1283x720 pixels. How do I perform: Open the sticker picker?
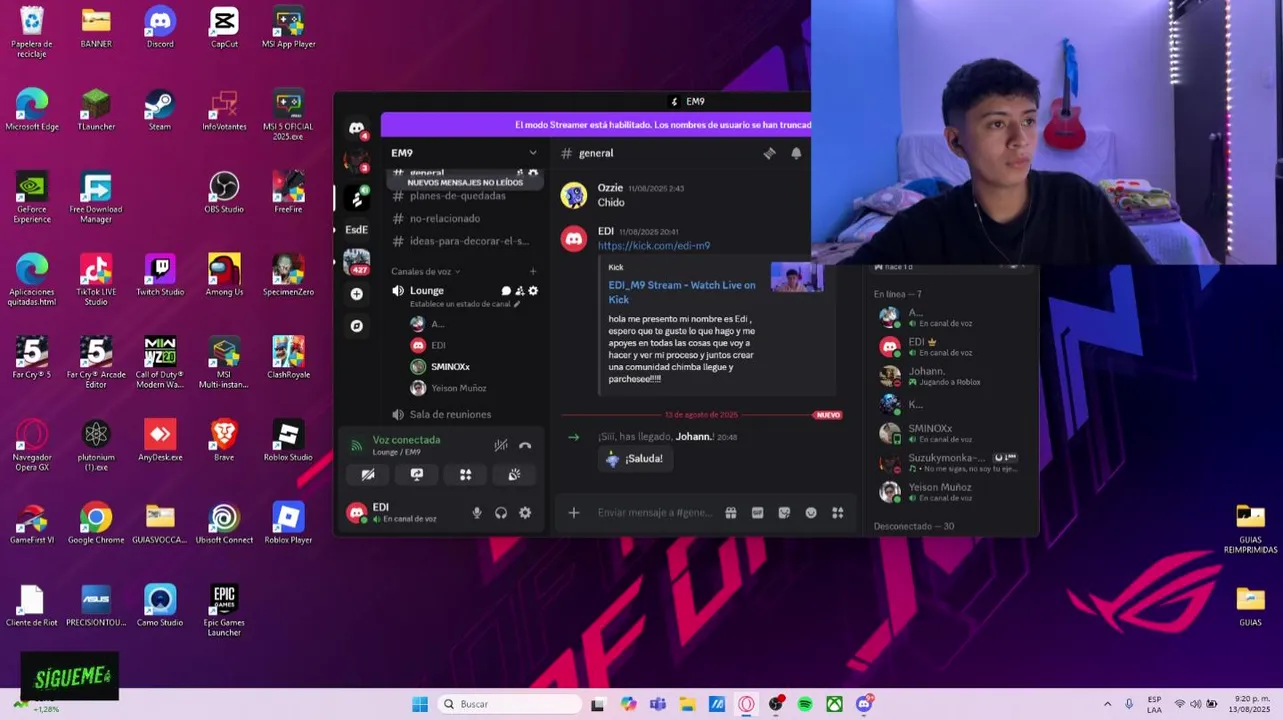coord(784,513)
